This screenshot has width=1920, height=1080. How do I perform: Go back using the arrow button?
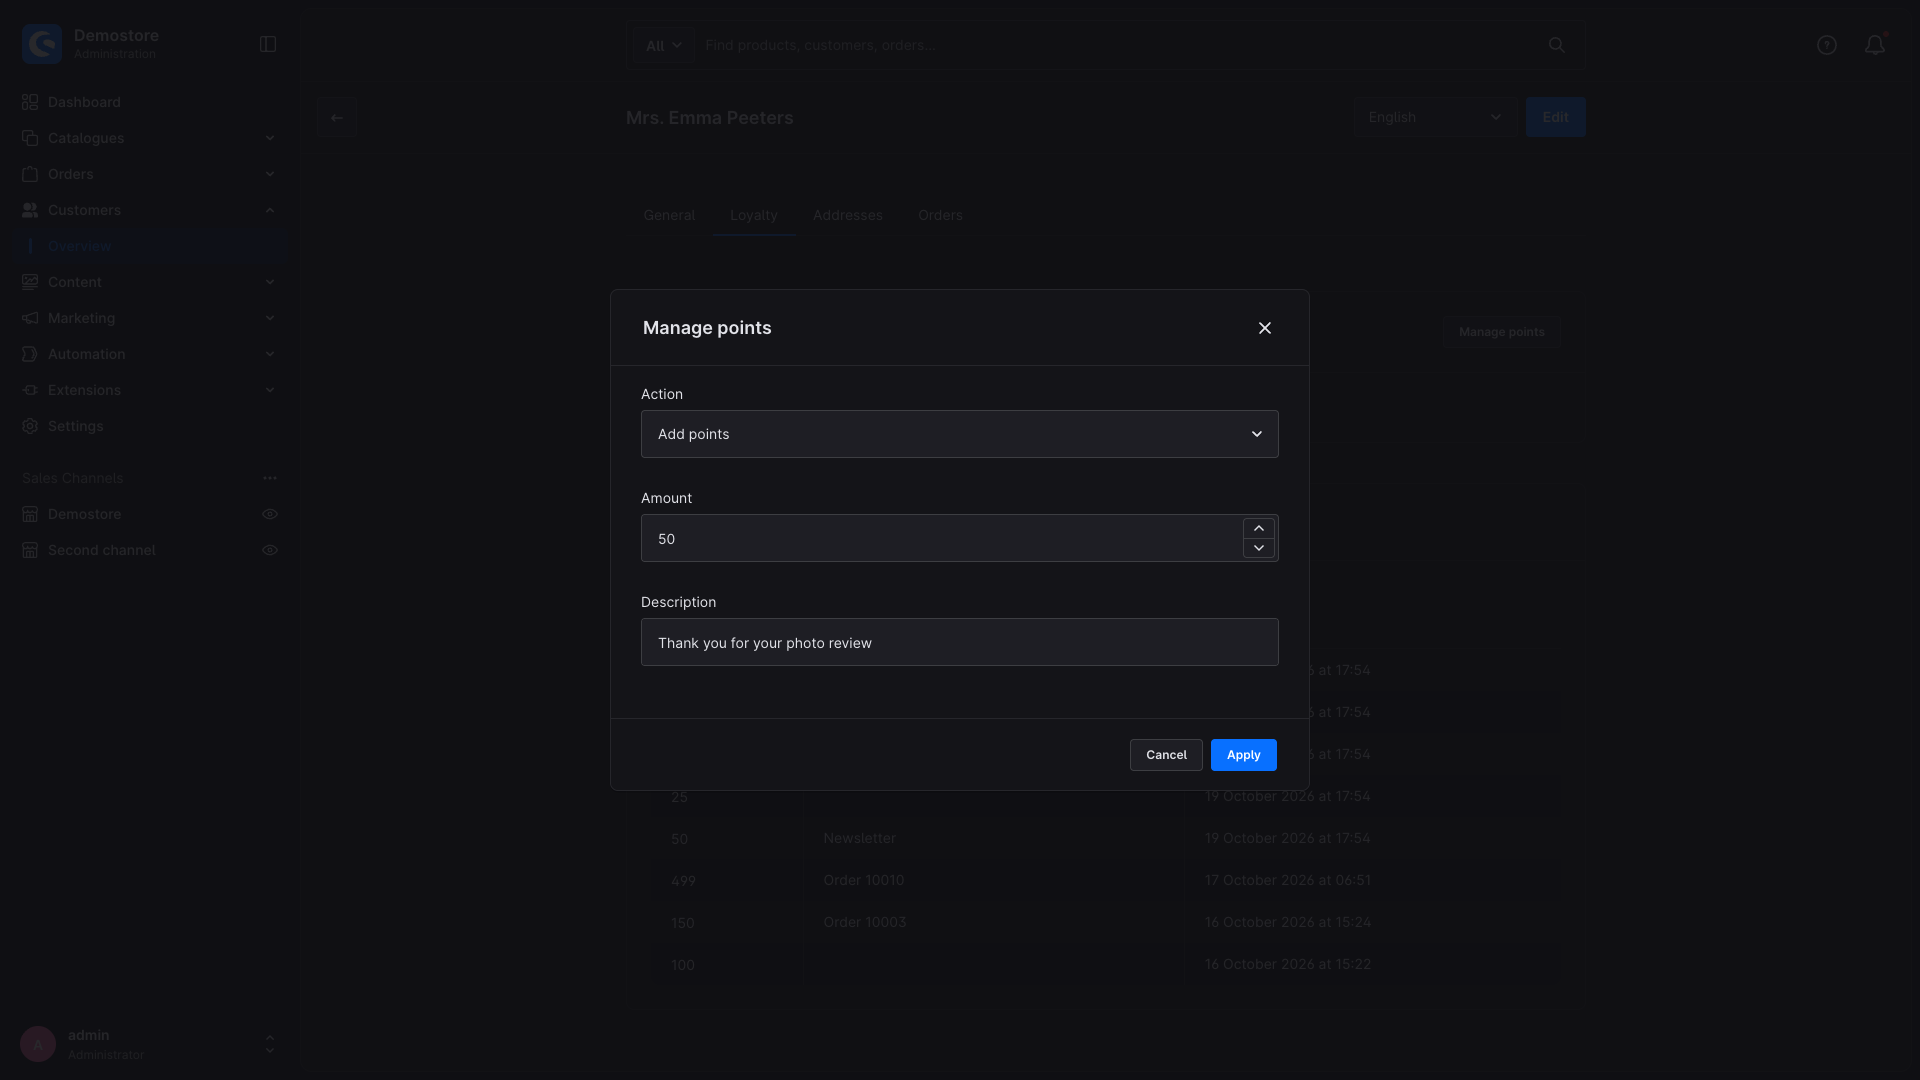[x=337, y=118]
